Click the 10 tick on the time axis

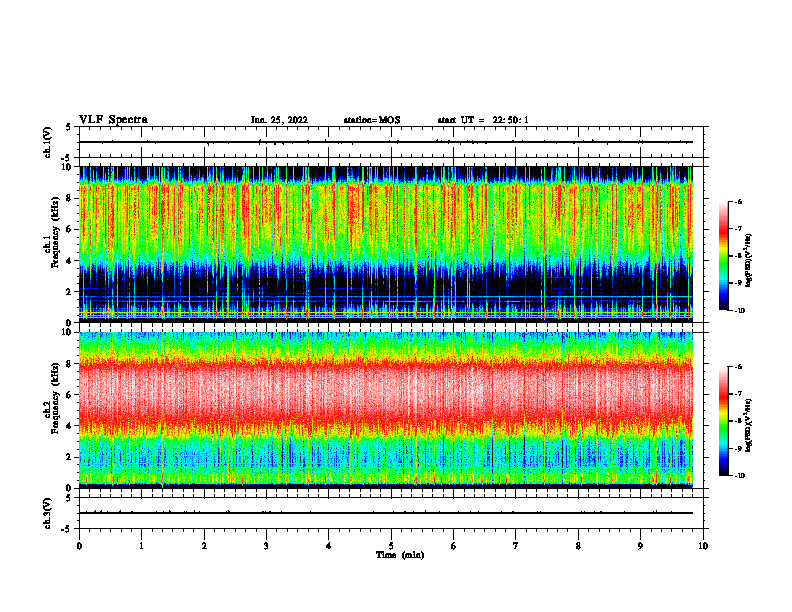[703, 546]
